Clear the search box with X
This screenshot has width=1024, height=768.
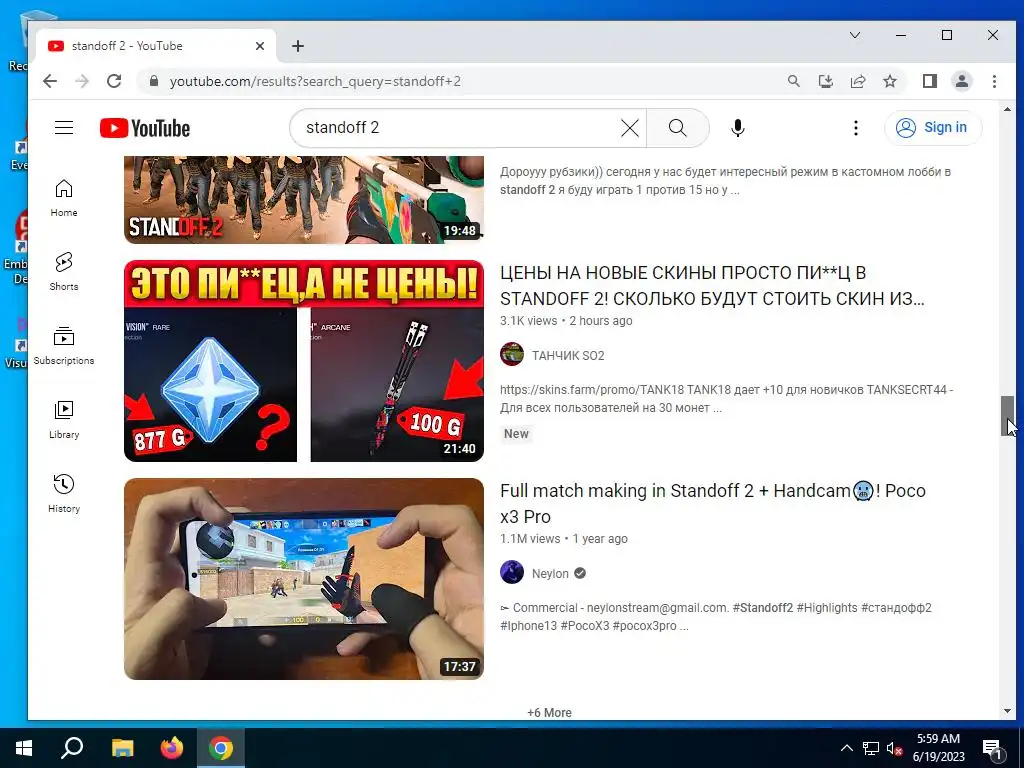[630, 128]
